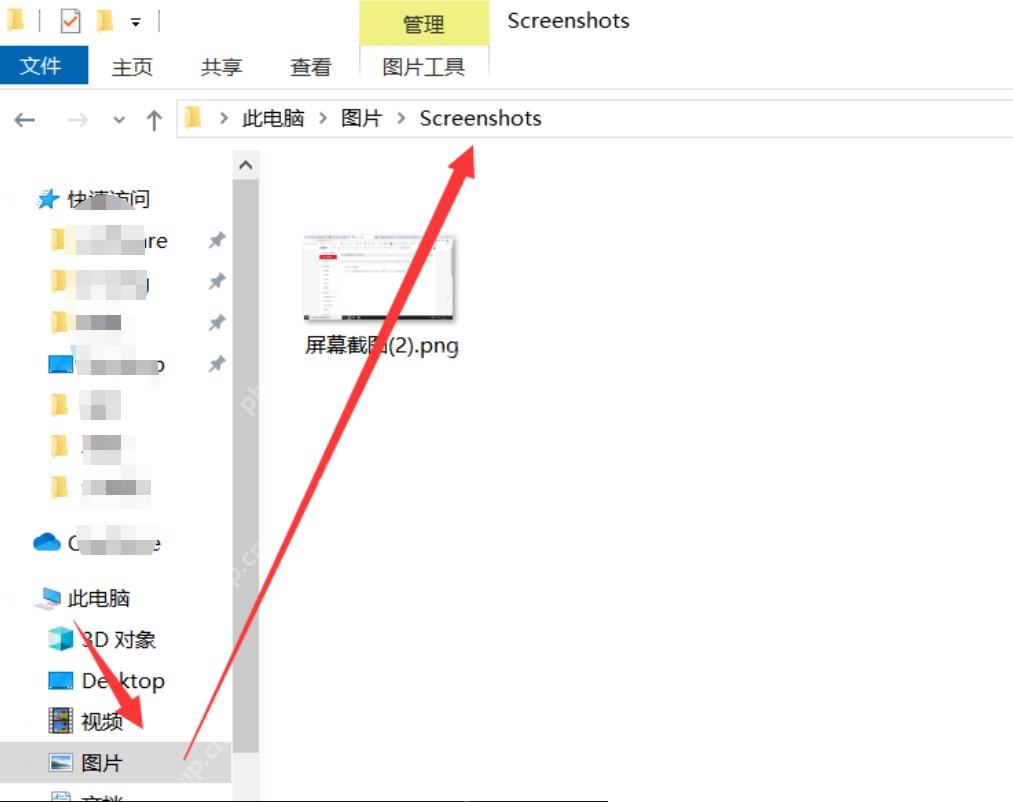This screenshot has width=1013, height=802.
Task: Open the 屏幕截图(2).png thumbnail
Action: (379, 278)
